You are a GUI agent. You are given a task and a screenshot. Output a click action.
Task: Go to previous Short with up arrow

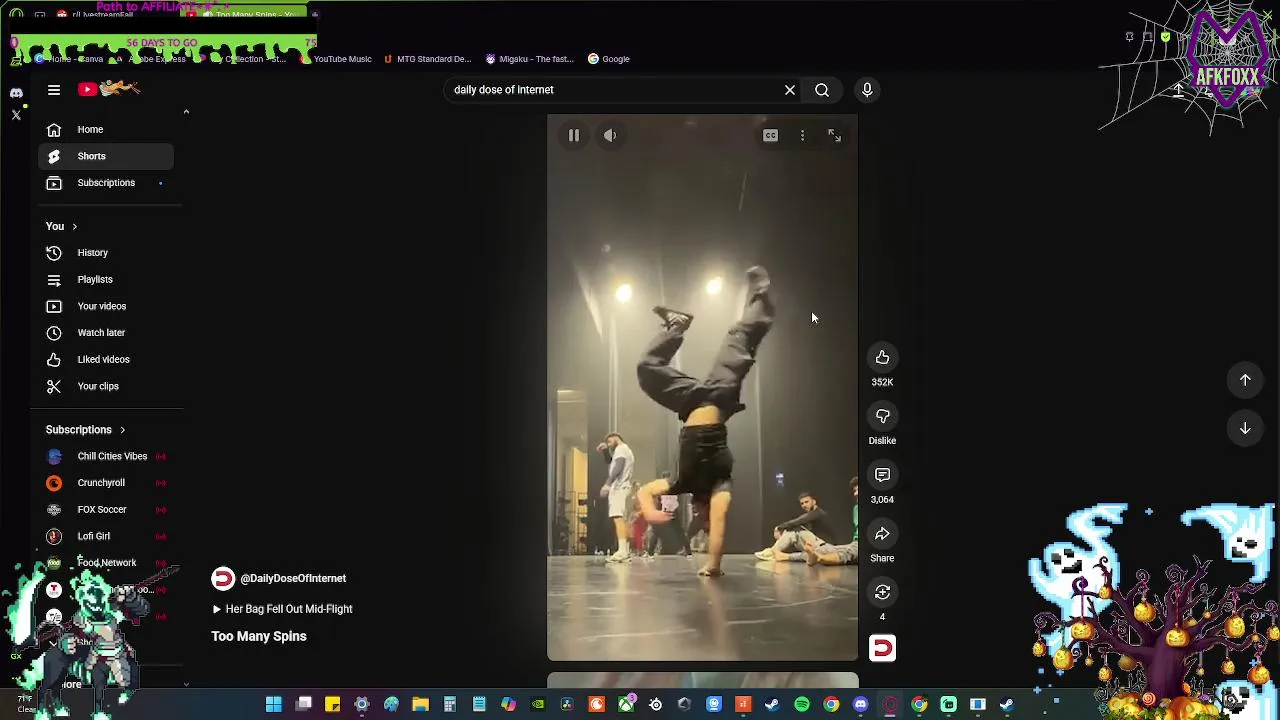tap(1245, 380)
